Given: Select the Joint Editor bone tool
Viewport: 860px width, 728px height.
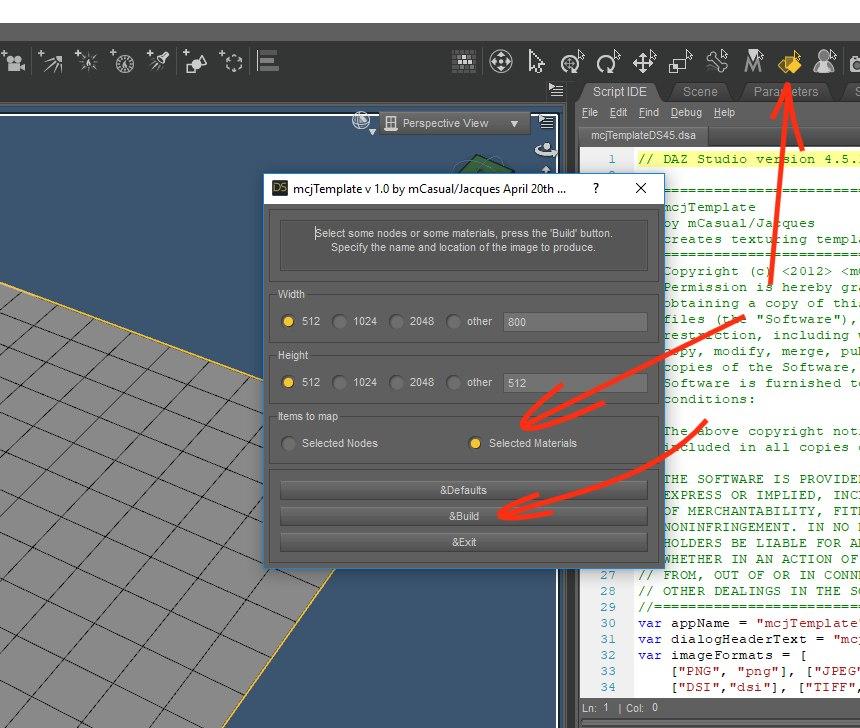Looking at the screenshot, I should click(716, 61).
